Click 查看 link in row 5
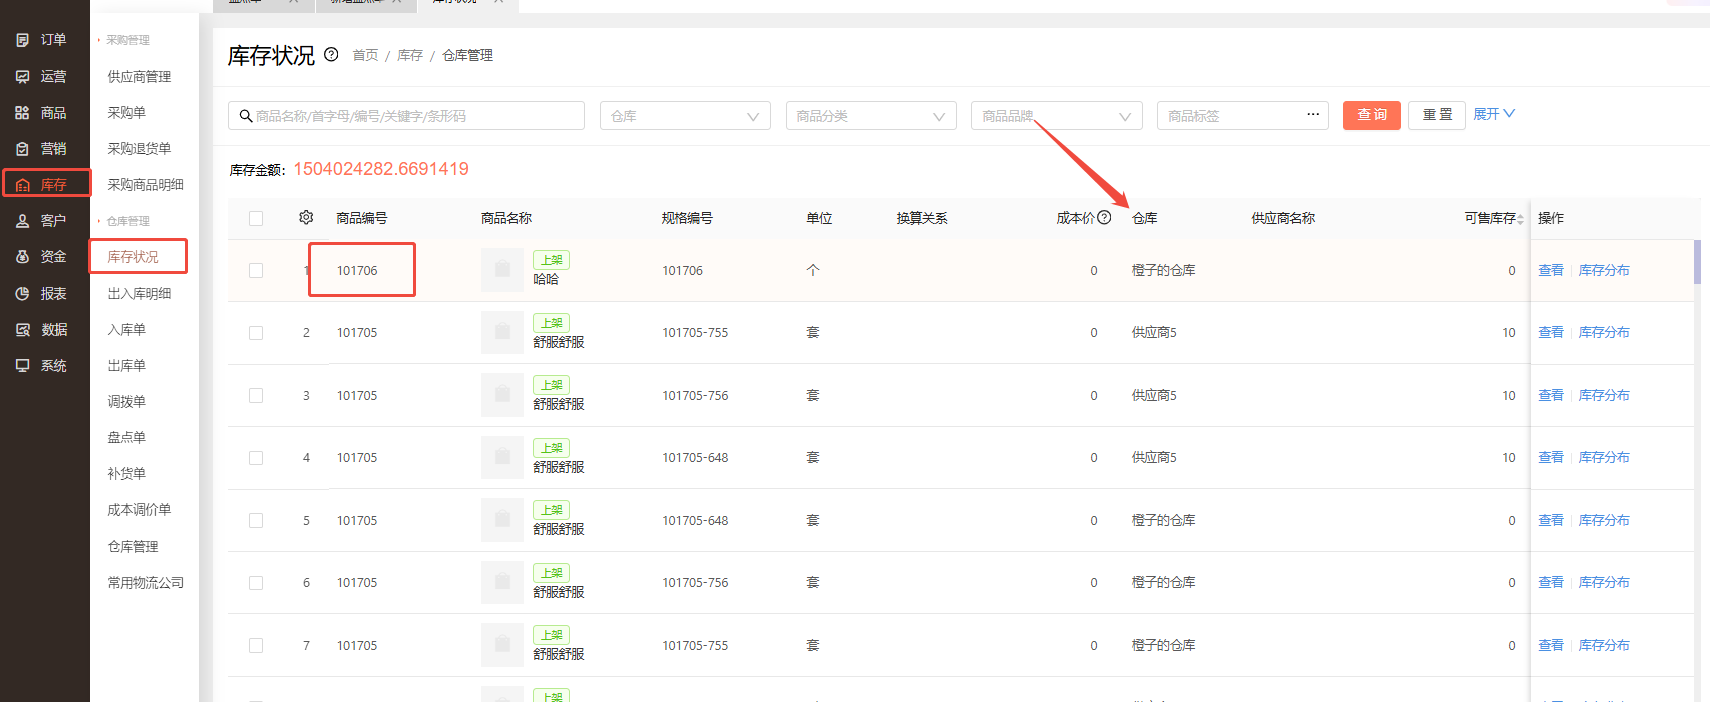The height and width of the screenshot is (702, 1710). point(1550,520)
